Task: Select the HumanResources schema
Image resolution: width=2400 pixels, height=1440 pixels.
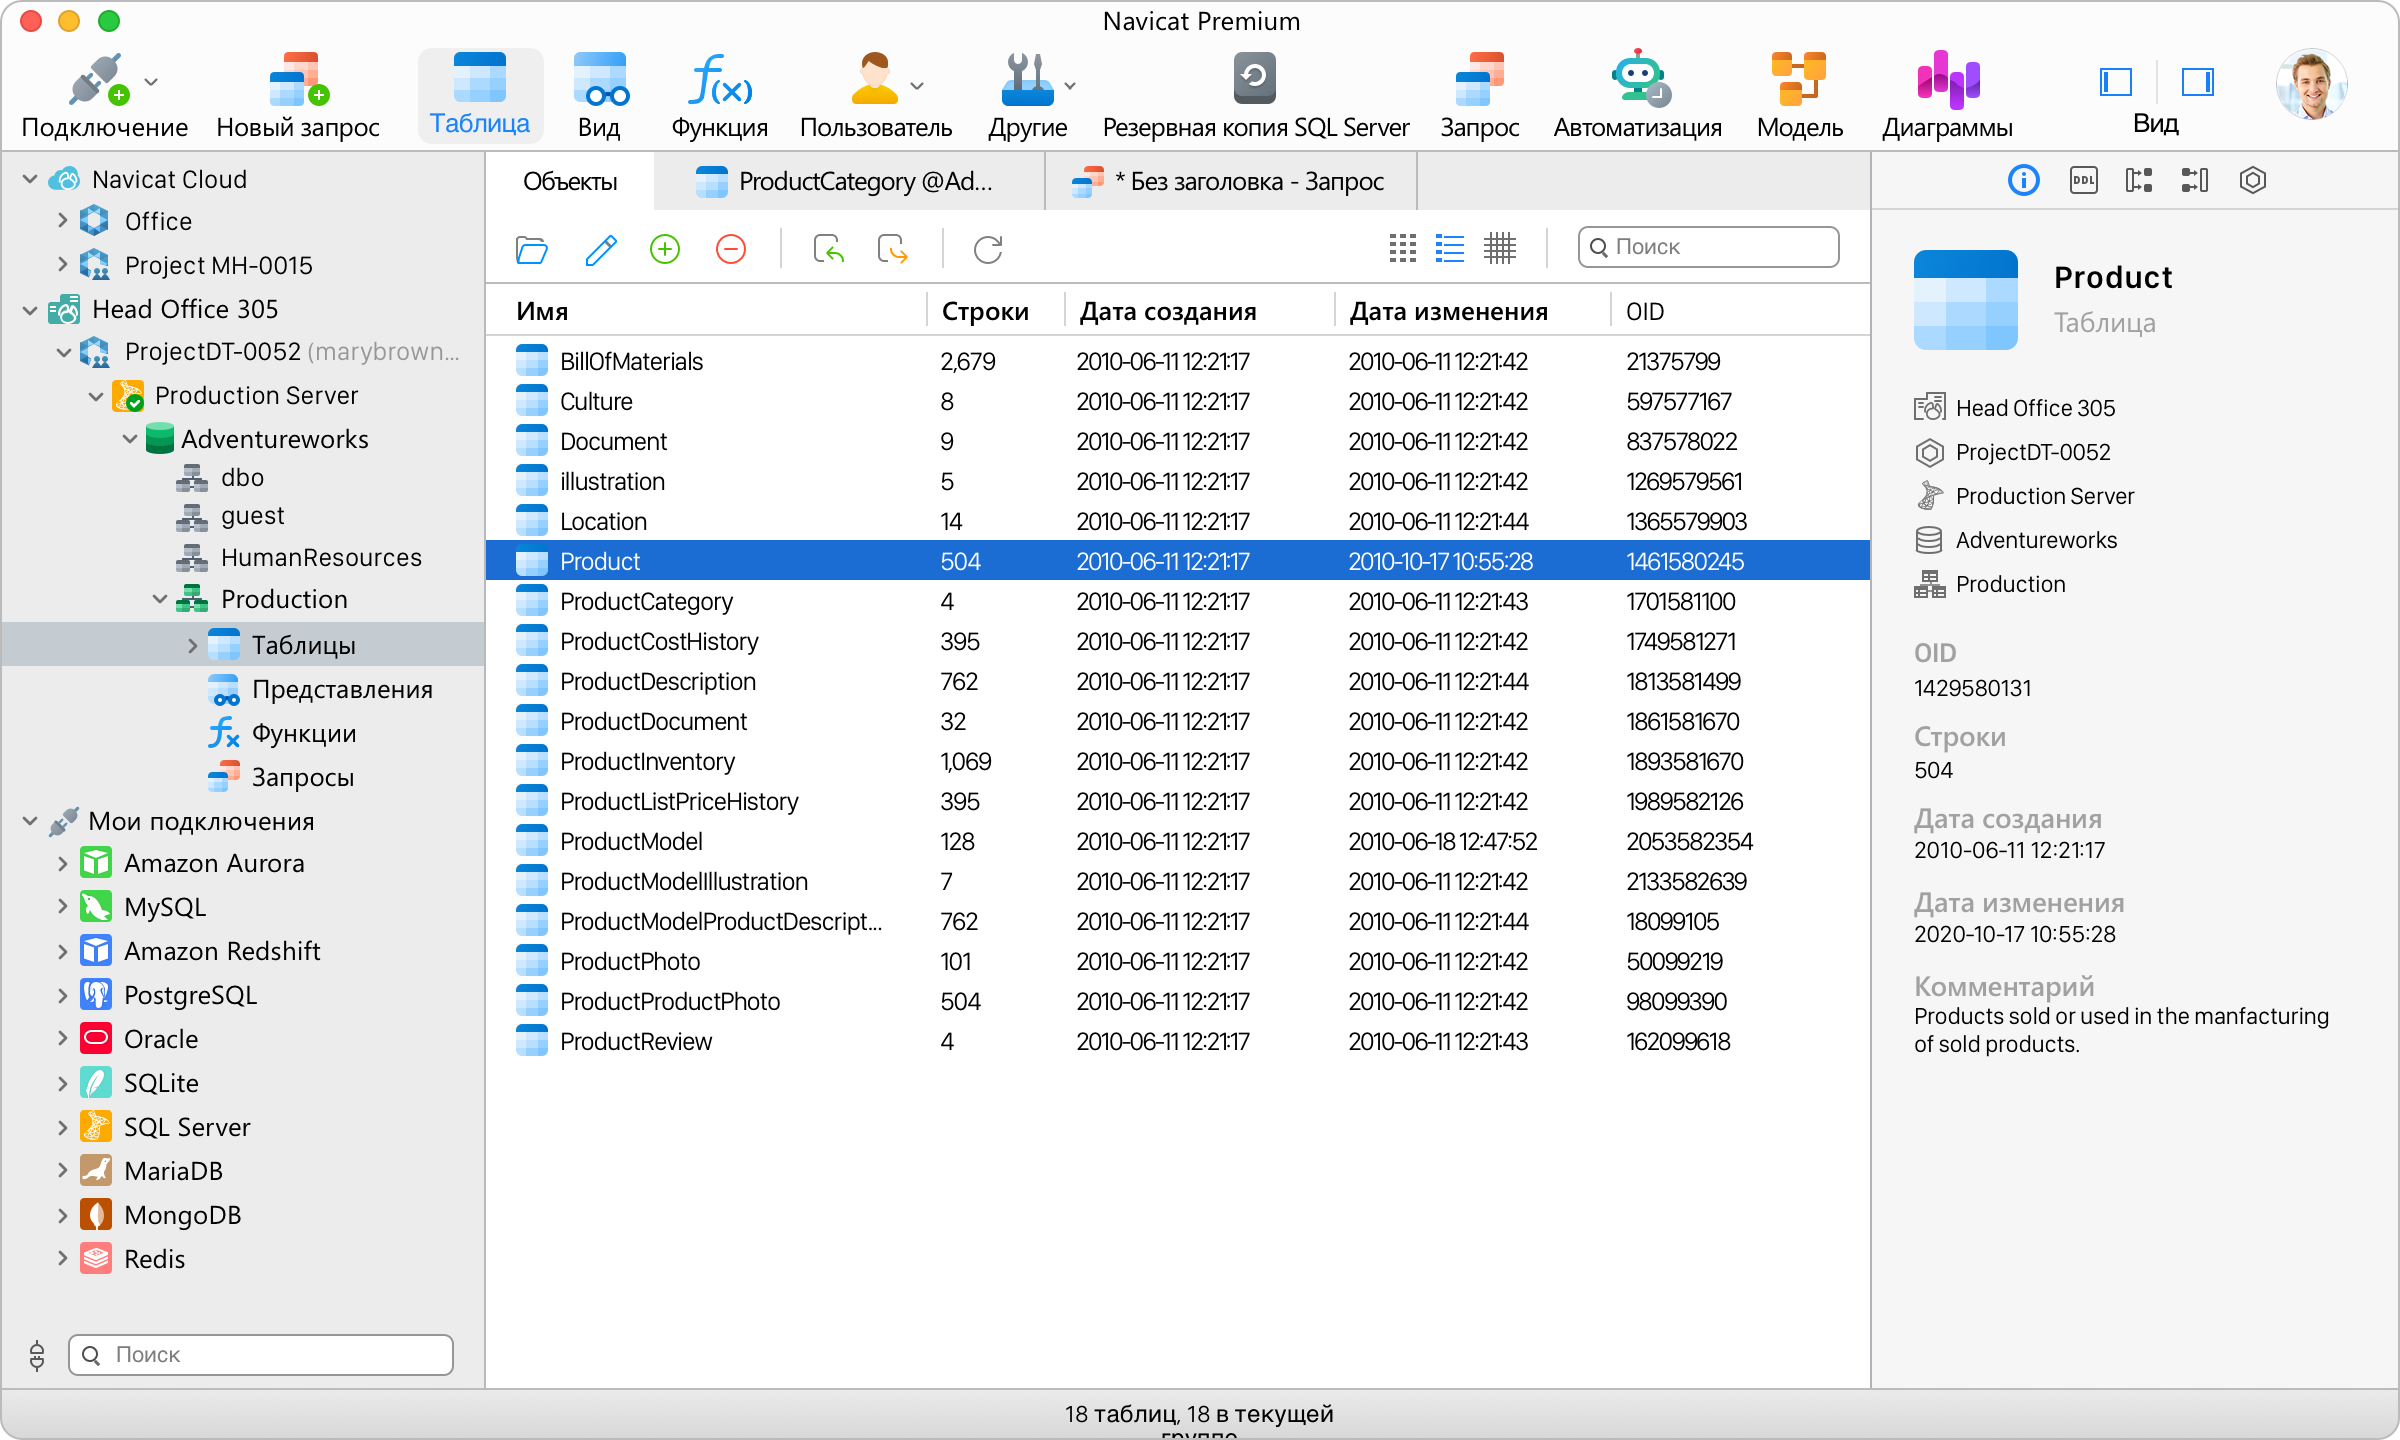Action: 321,557
